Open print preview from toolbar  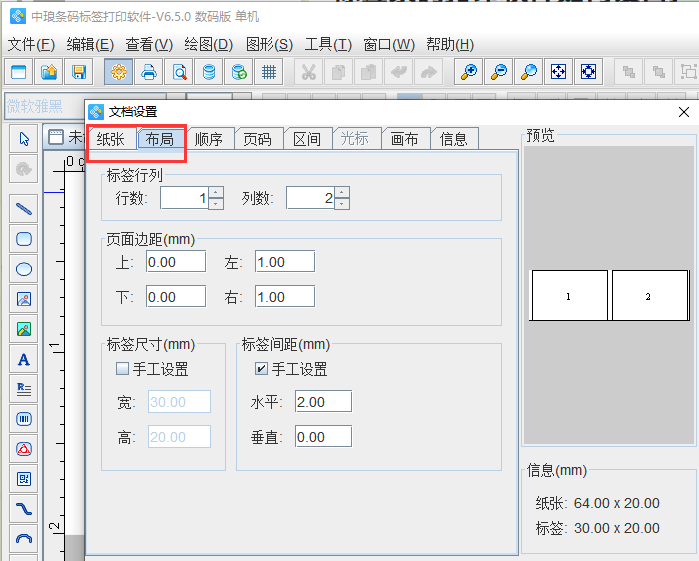[x=179, y=72]
